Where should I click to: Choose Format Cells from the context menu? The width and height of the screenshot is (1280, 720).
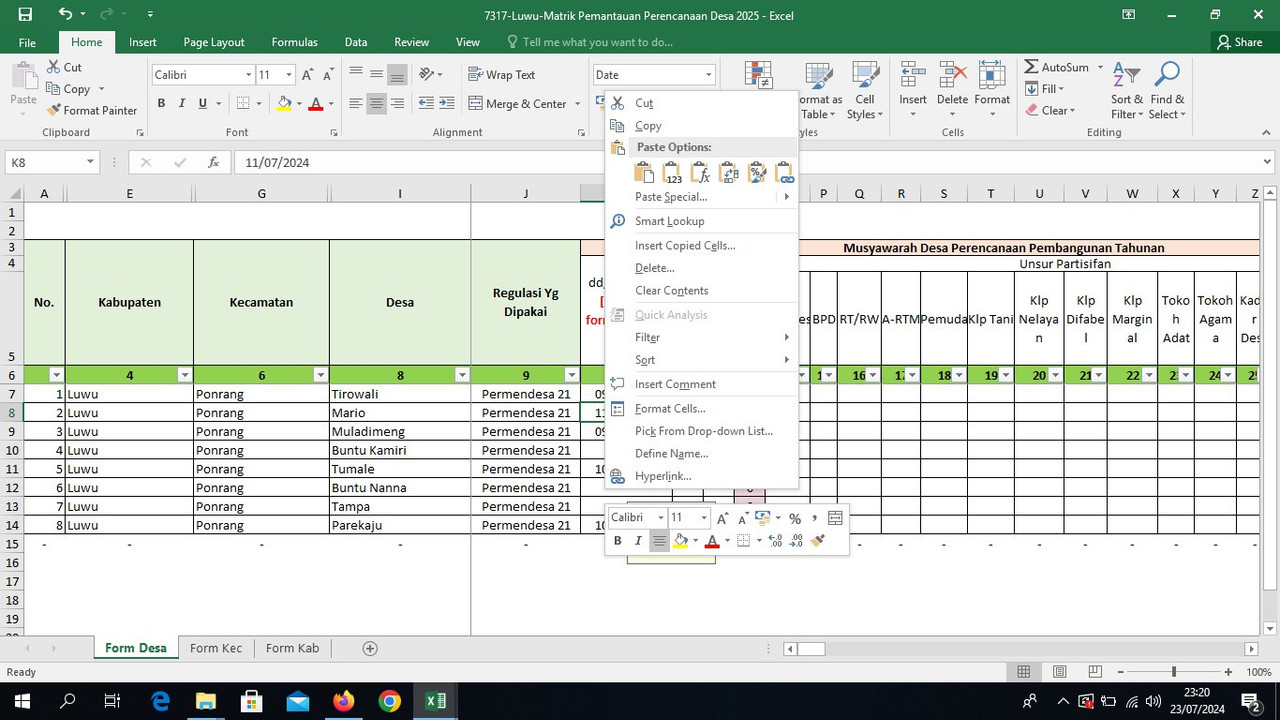[x=670, y=408]
